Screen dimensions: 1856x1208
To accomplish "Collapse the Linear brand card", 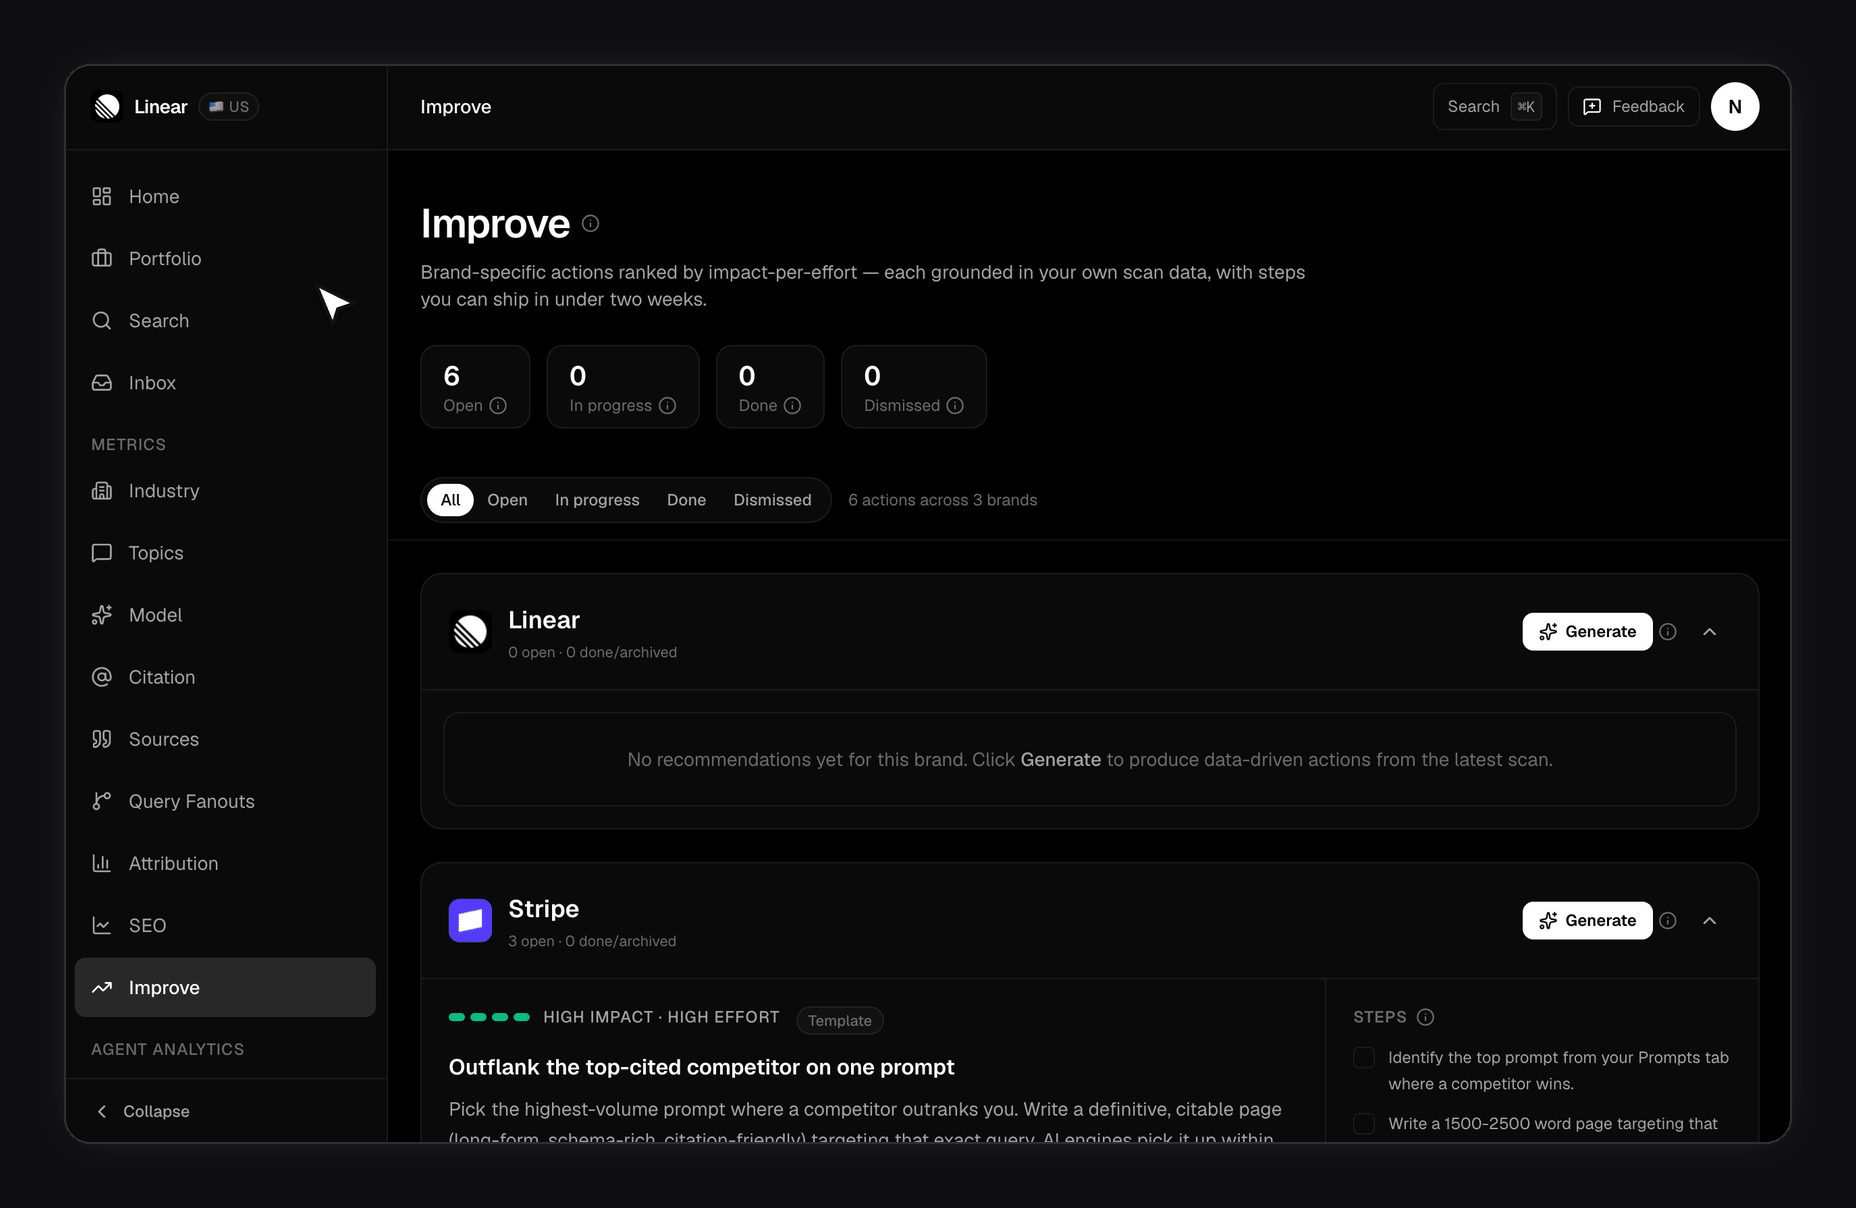I will tap(1710, 632).
